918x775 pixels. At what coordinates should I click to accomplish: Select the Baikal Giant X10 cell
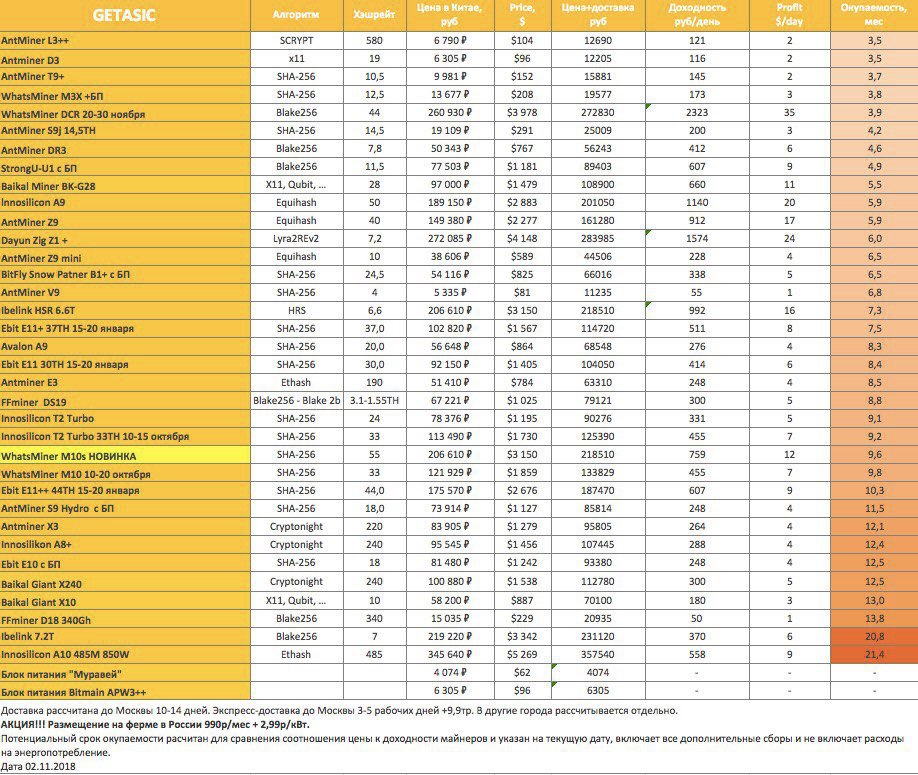125,601
